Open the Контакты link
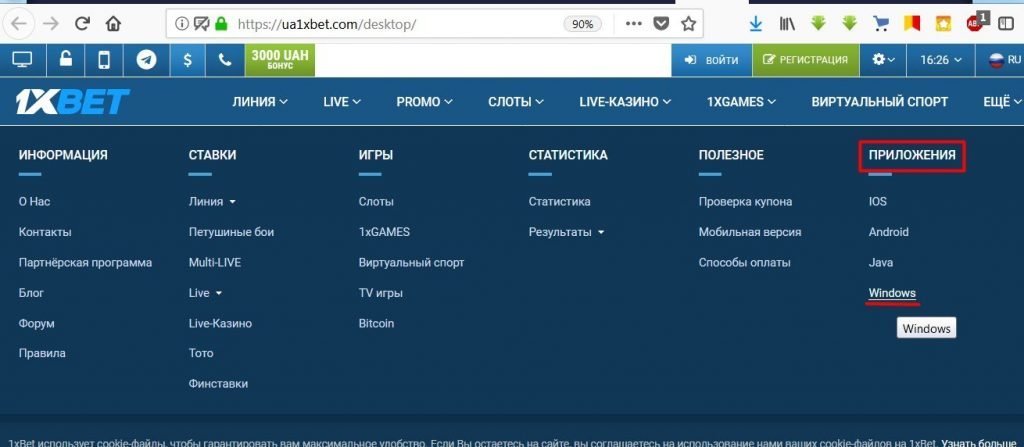Image resolution: width=1024 pixels, height=447 pixels. coord(45,232)
